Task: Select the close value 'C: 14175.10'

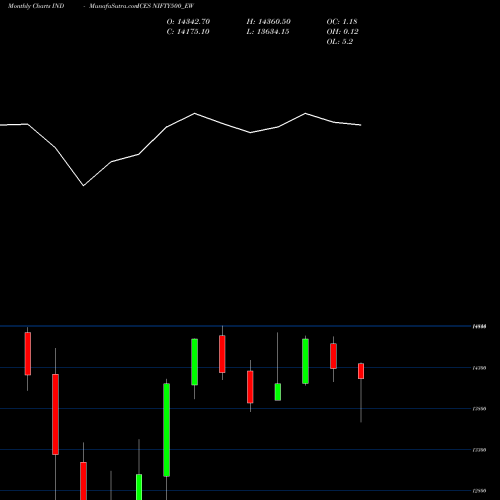Action: tap(188, 32)
